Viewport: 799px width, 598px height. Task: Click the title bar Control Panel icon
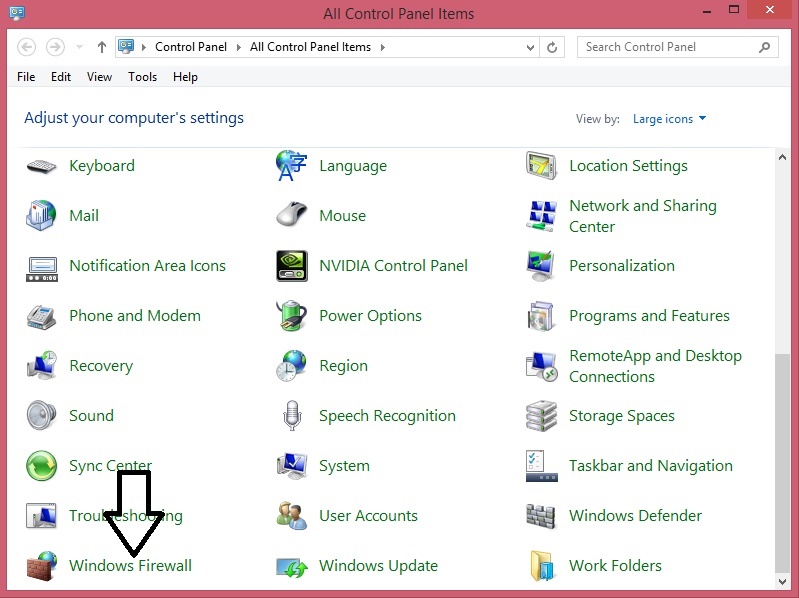[x=16, y=12]
